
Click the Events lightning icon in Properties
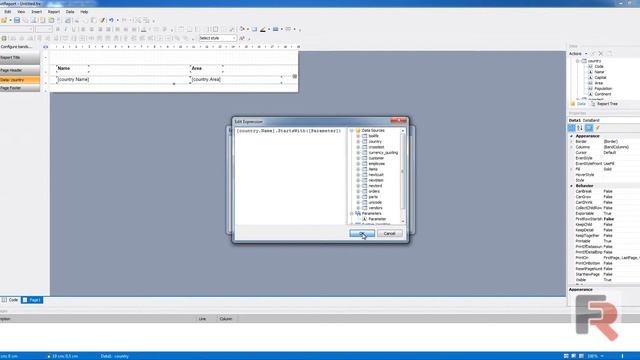click(x=598, y=128)
